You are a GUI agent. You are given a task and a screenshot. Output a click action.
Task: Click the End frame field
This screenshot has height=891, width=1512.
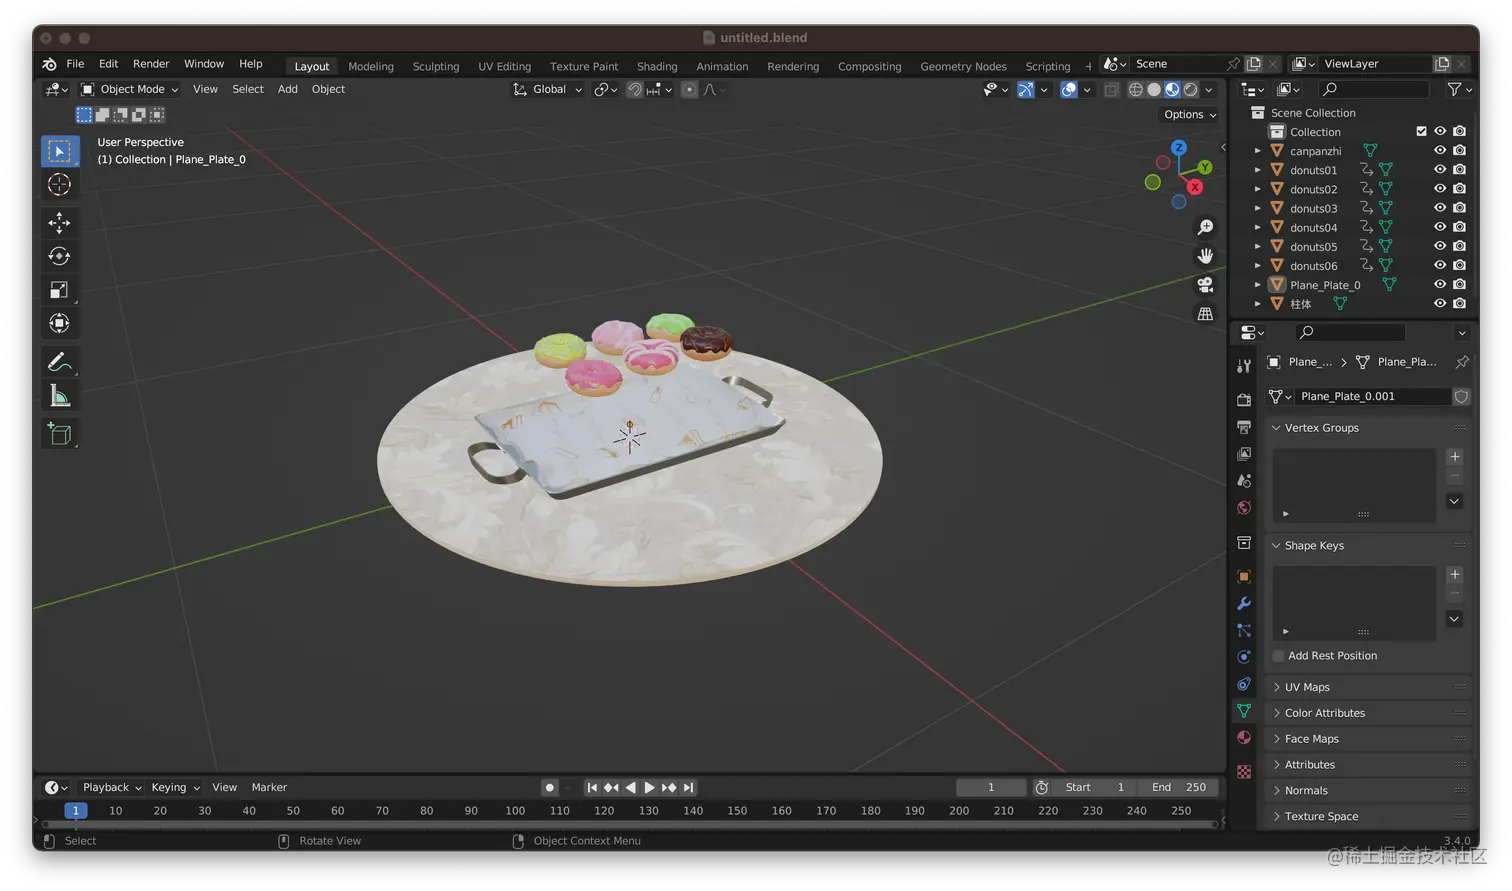(x=1178, y=787)
